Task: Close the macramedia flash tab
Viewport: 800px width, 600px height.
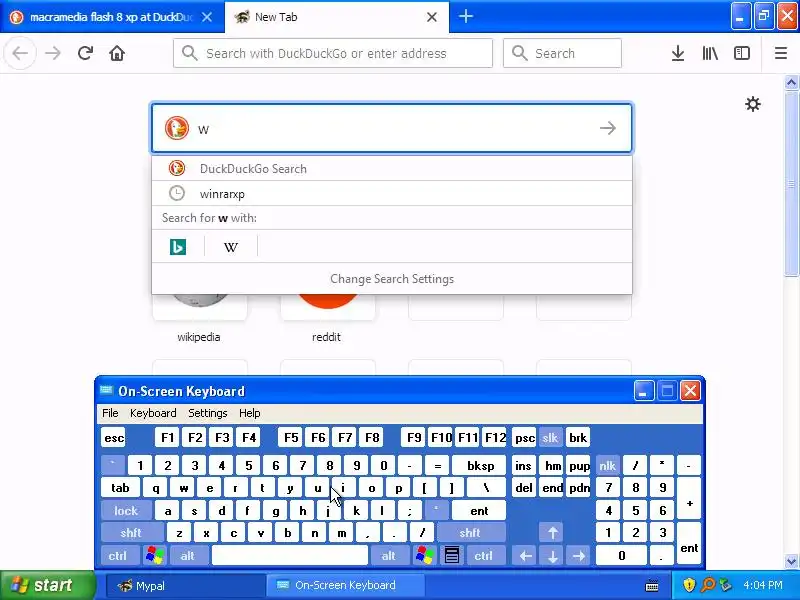Action: 207,17
